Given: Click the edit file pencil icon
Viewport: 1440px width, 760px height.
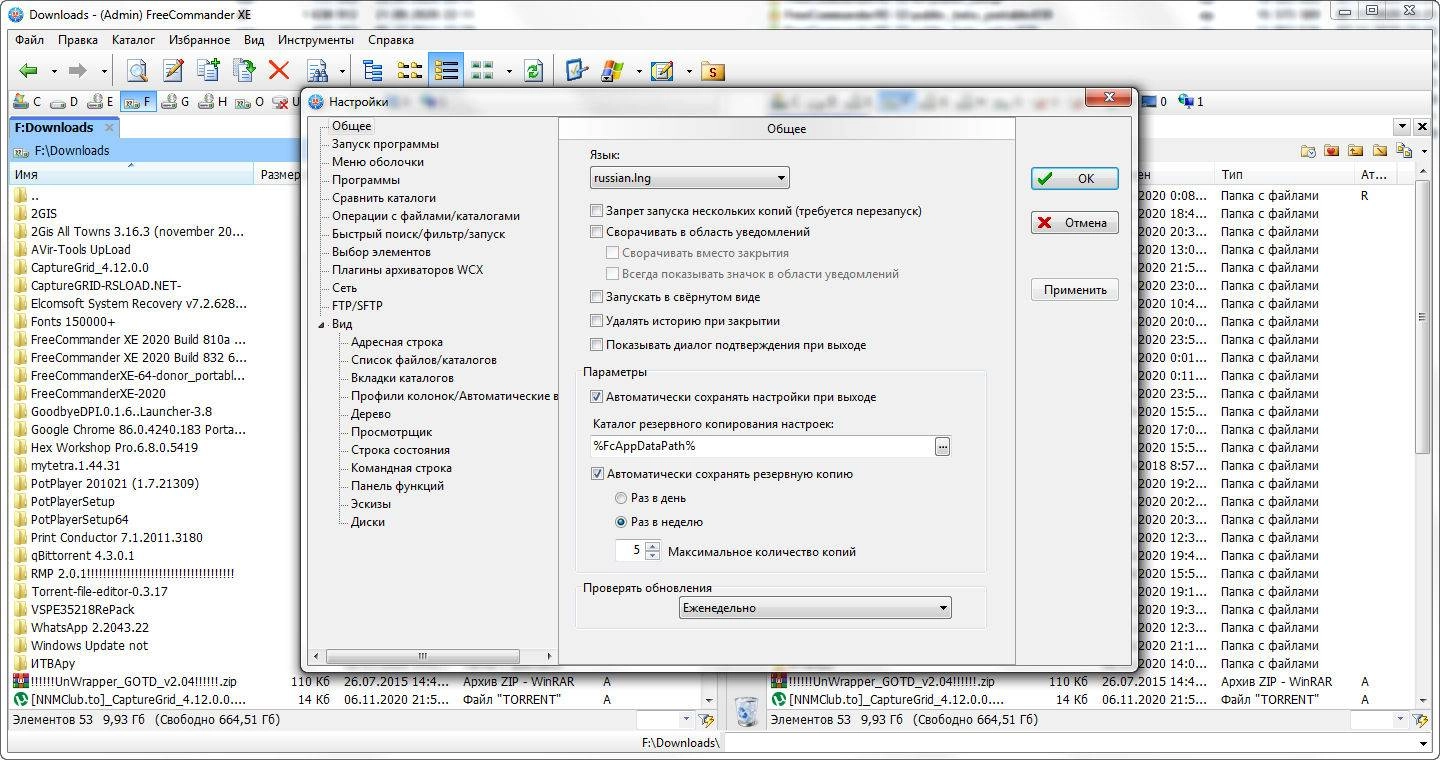Looking at the screenshot, I should point(173,71).
